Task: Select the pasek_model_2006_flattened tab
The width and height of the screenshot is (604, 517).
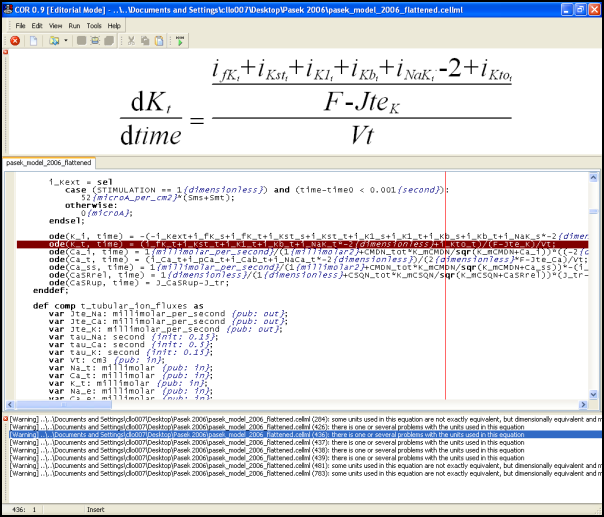Action: pyautogui.click(x=49, y=163)
